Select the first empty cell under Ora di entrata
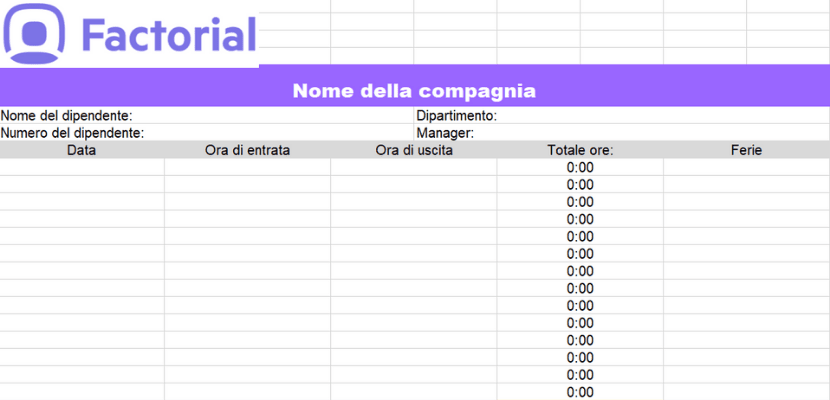 (247, 167)
